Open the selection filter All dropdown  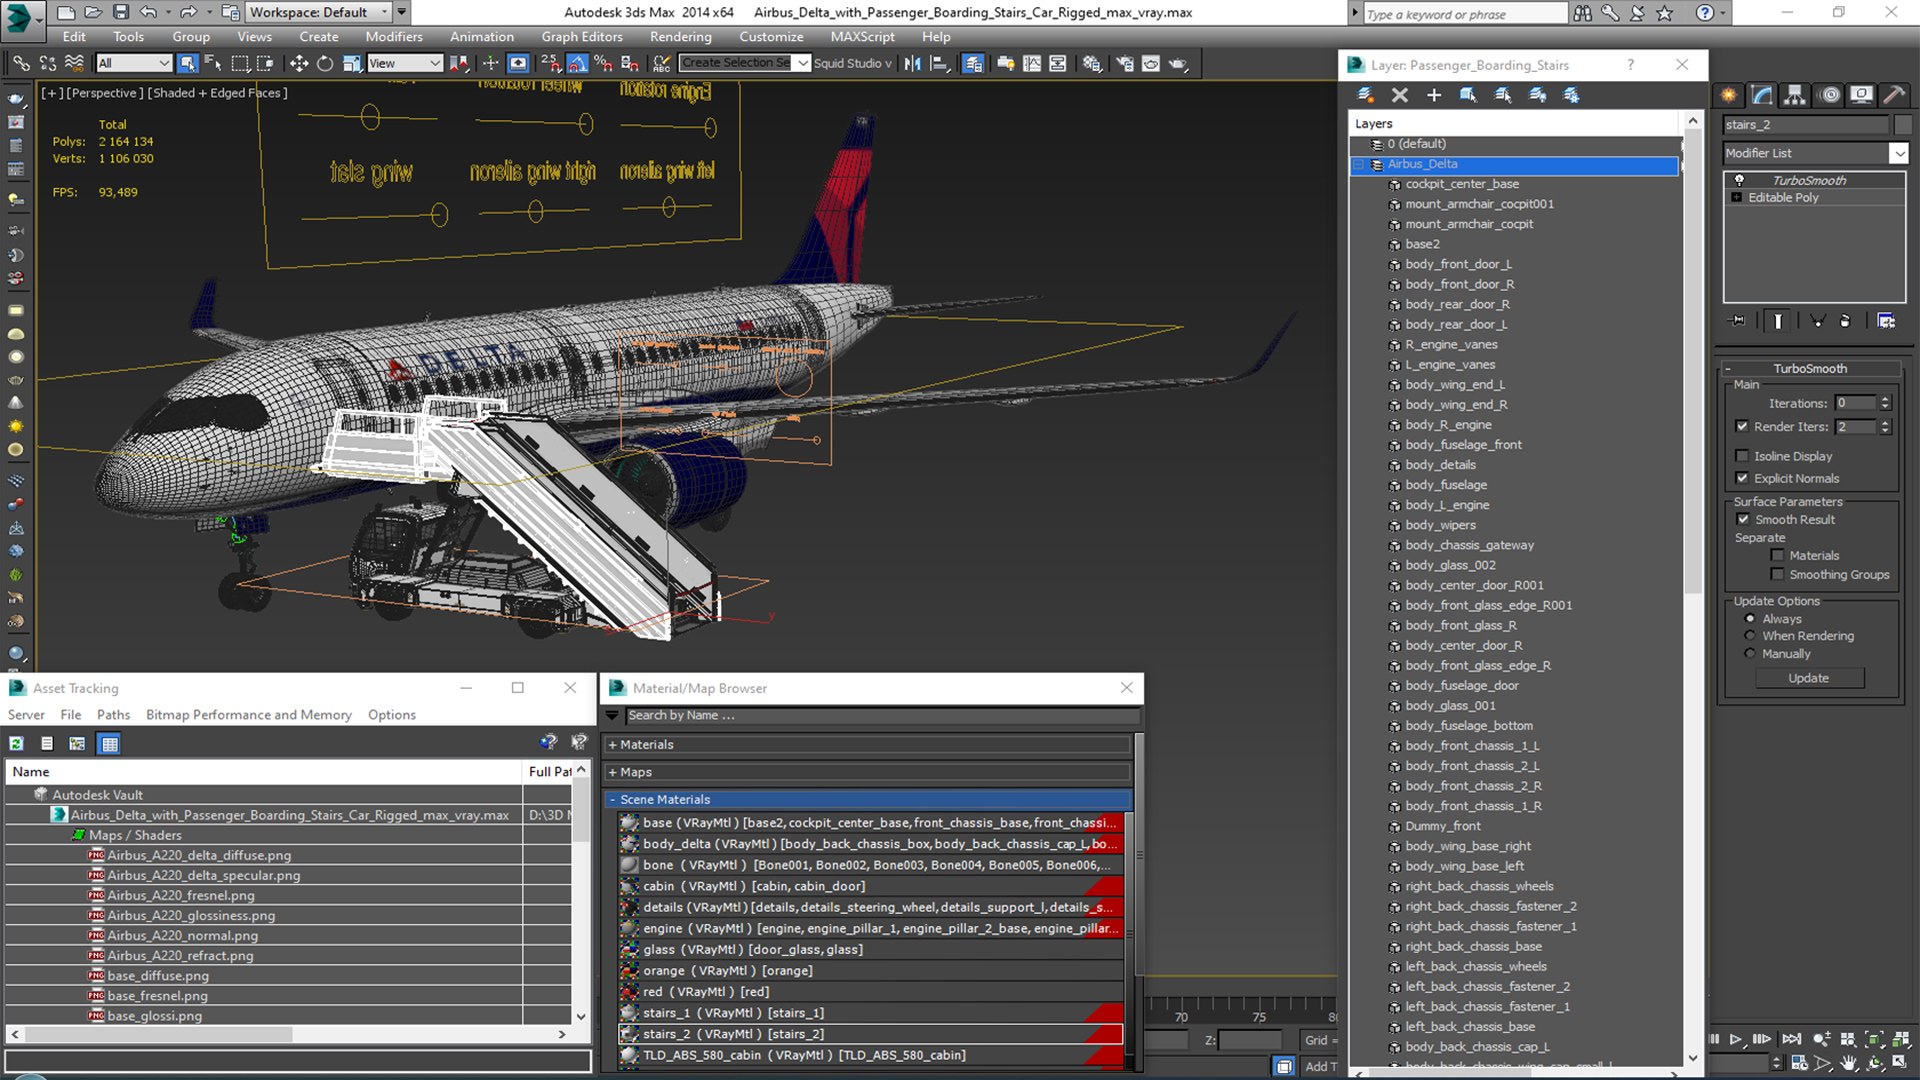[134, 63]
